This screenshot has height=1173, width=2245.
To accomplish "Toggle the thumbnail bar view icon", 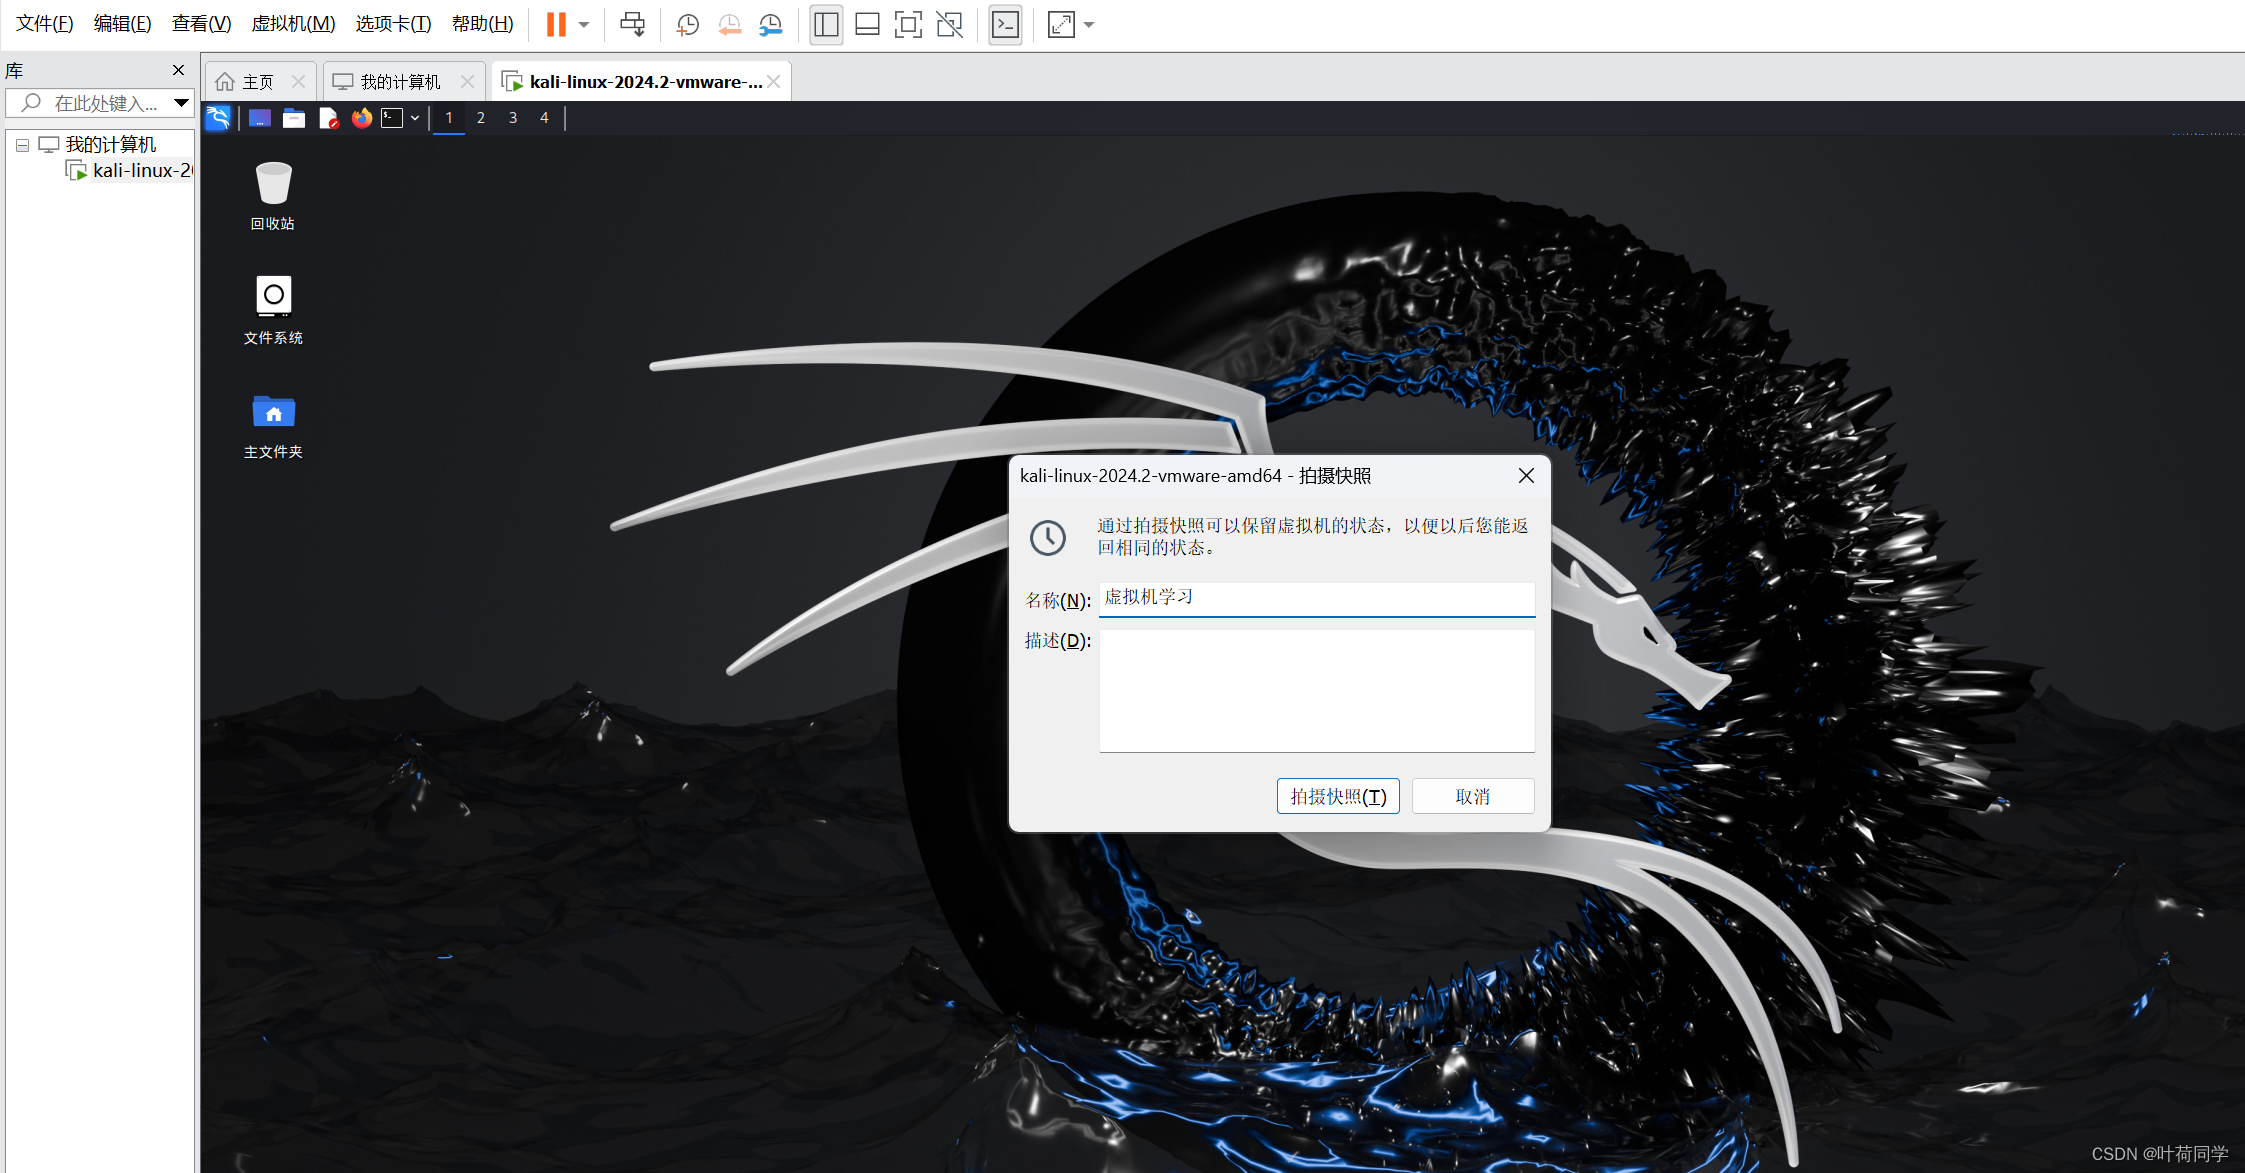I will tap(867, 24).
